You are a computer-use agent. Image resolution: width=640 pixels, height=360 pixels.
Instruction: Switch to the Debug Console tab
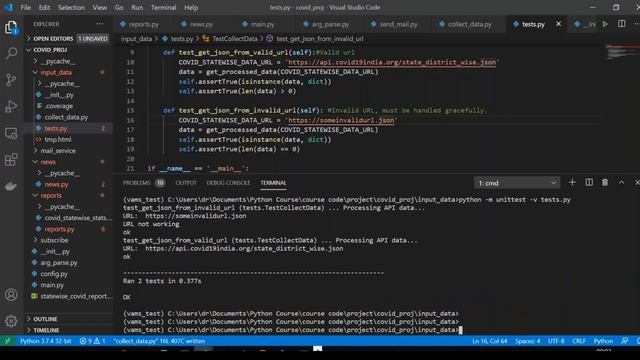(228, 183)
